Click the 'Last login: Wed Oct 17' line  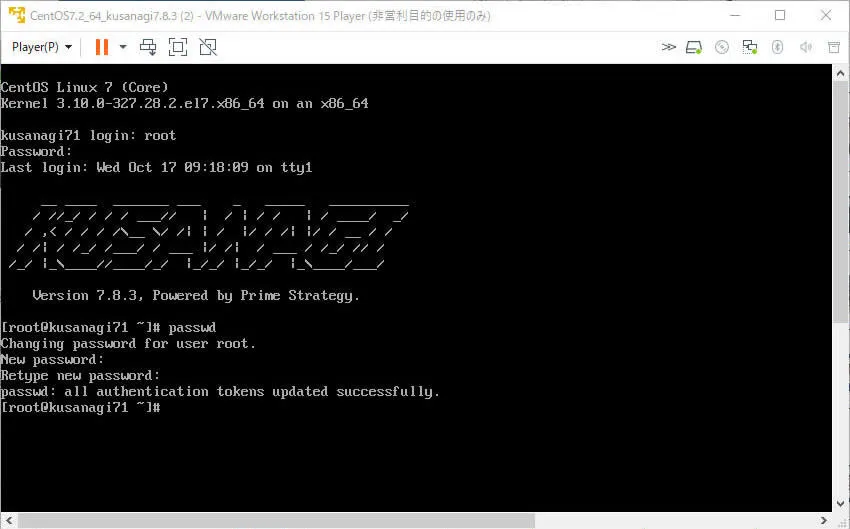click(x=157, y=167)
